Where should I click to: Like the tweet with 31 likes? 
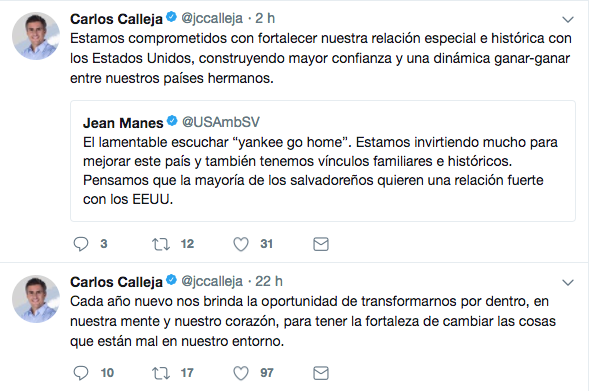pyautogui.click(x=241, y=244)
